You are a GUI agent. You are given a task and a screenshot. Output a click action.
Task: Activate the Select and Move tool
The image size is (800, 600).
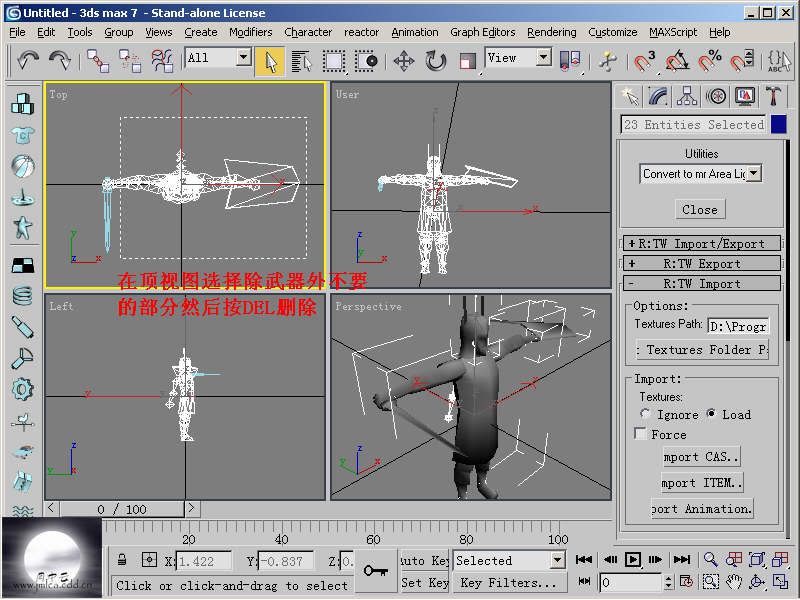[404, 60]
